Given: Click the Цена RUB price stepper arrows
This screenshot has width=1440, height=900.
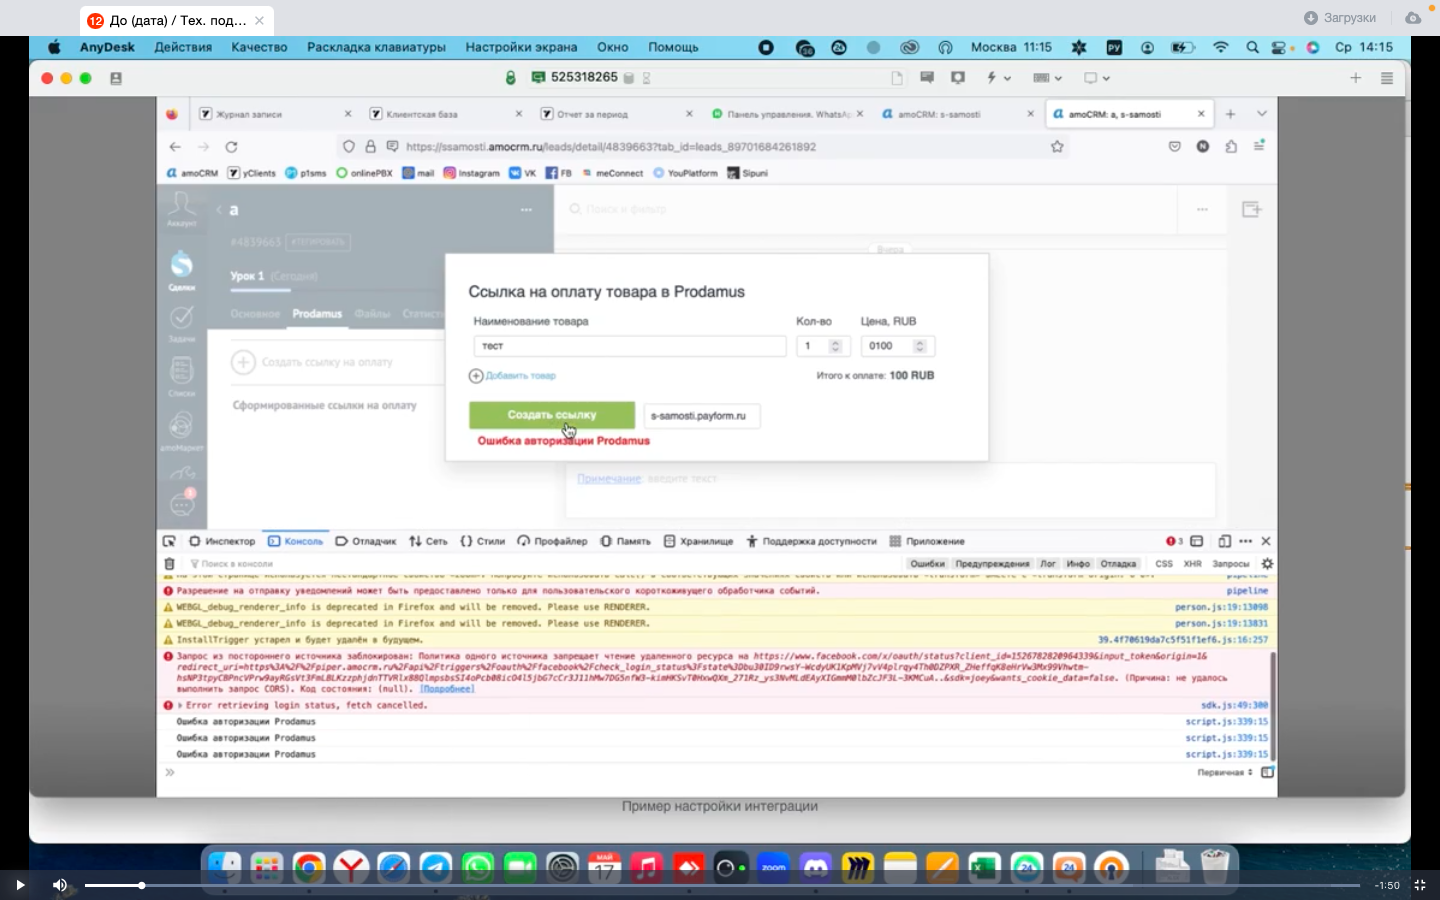Looking at the screenshot, I should point(920,346).
